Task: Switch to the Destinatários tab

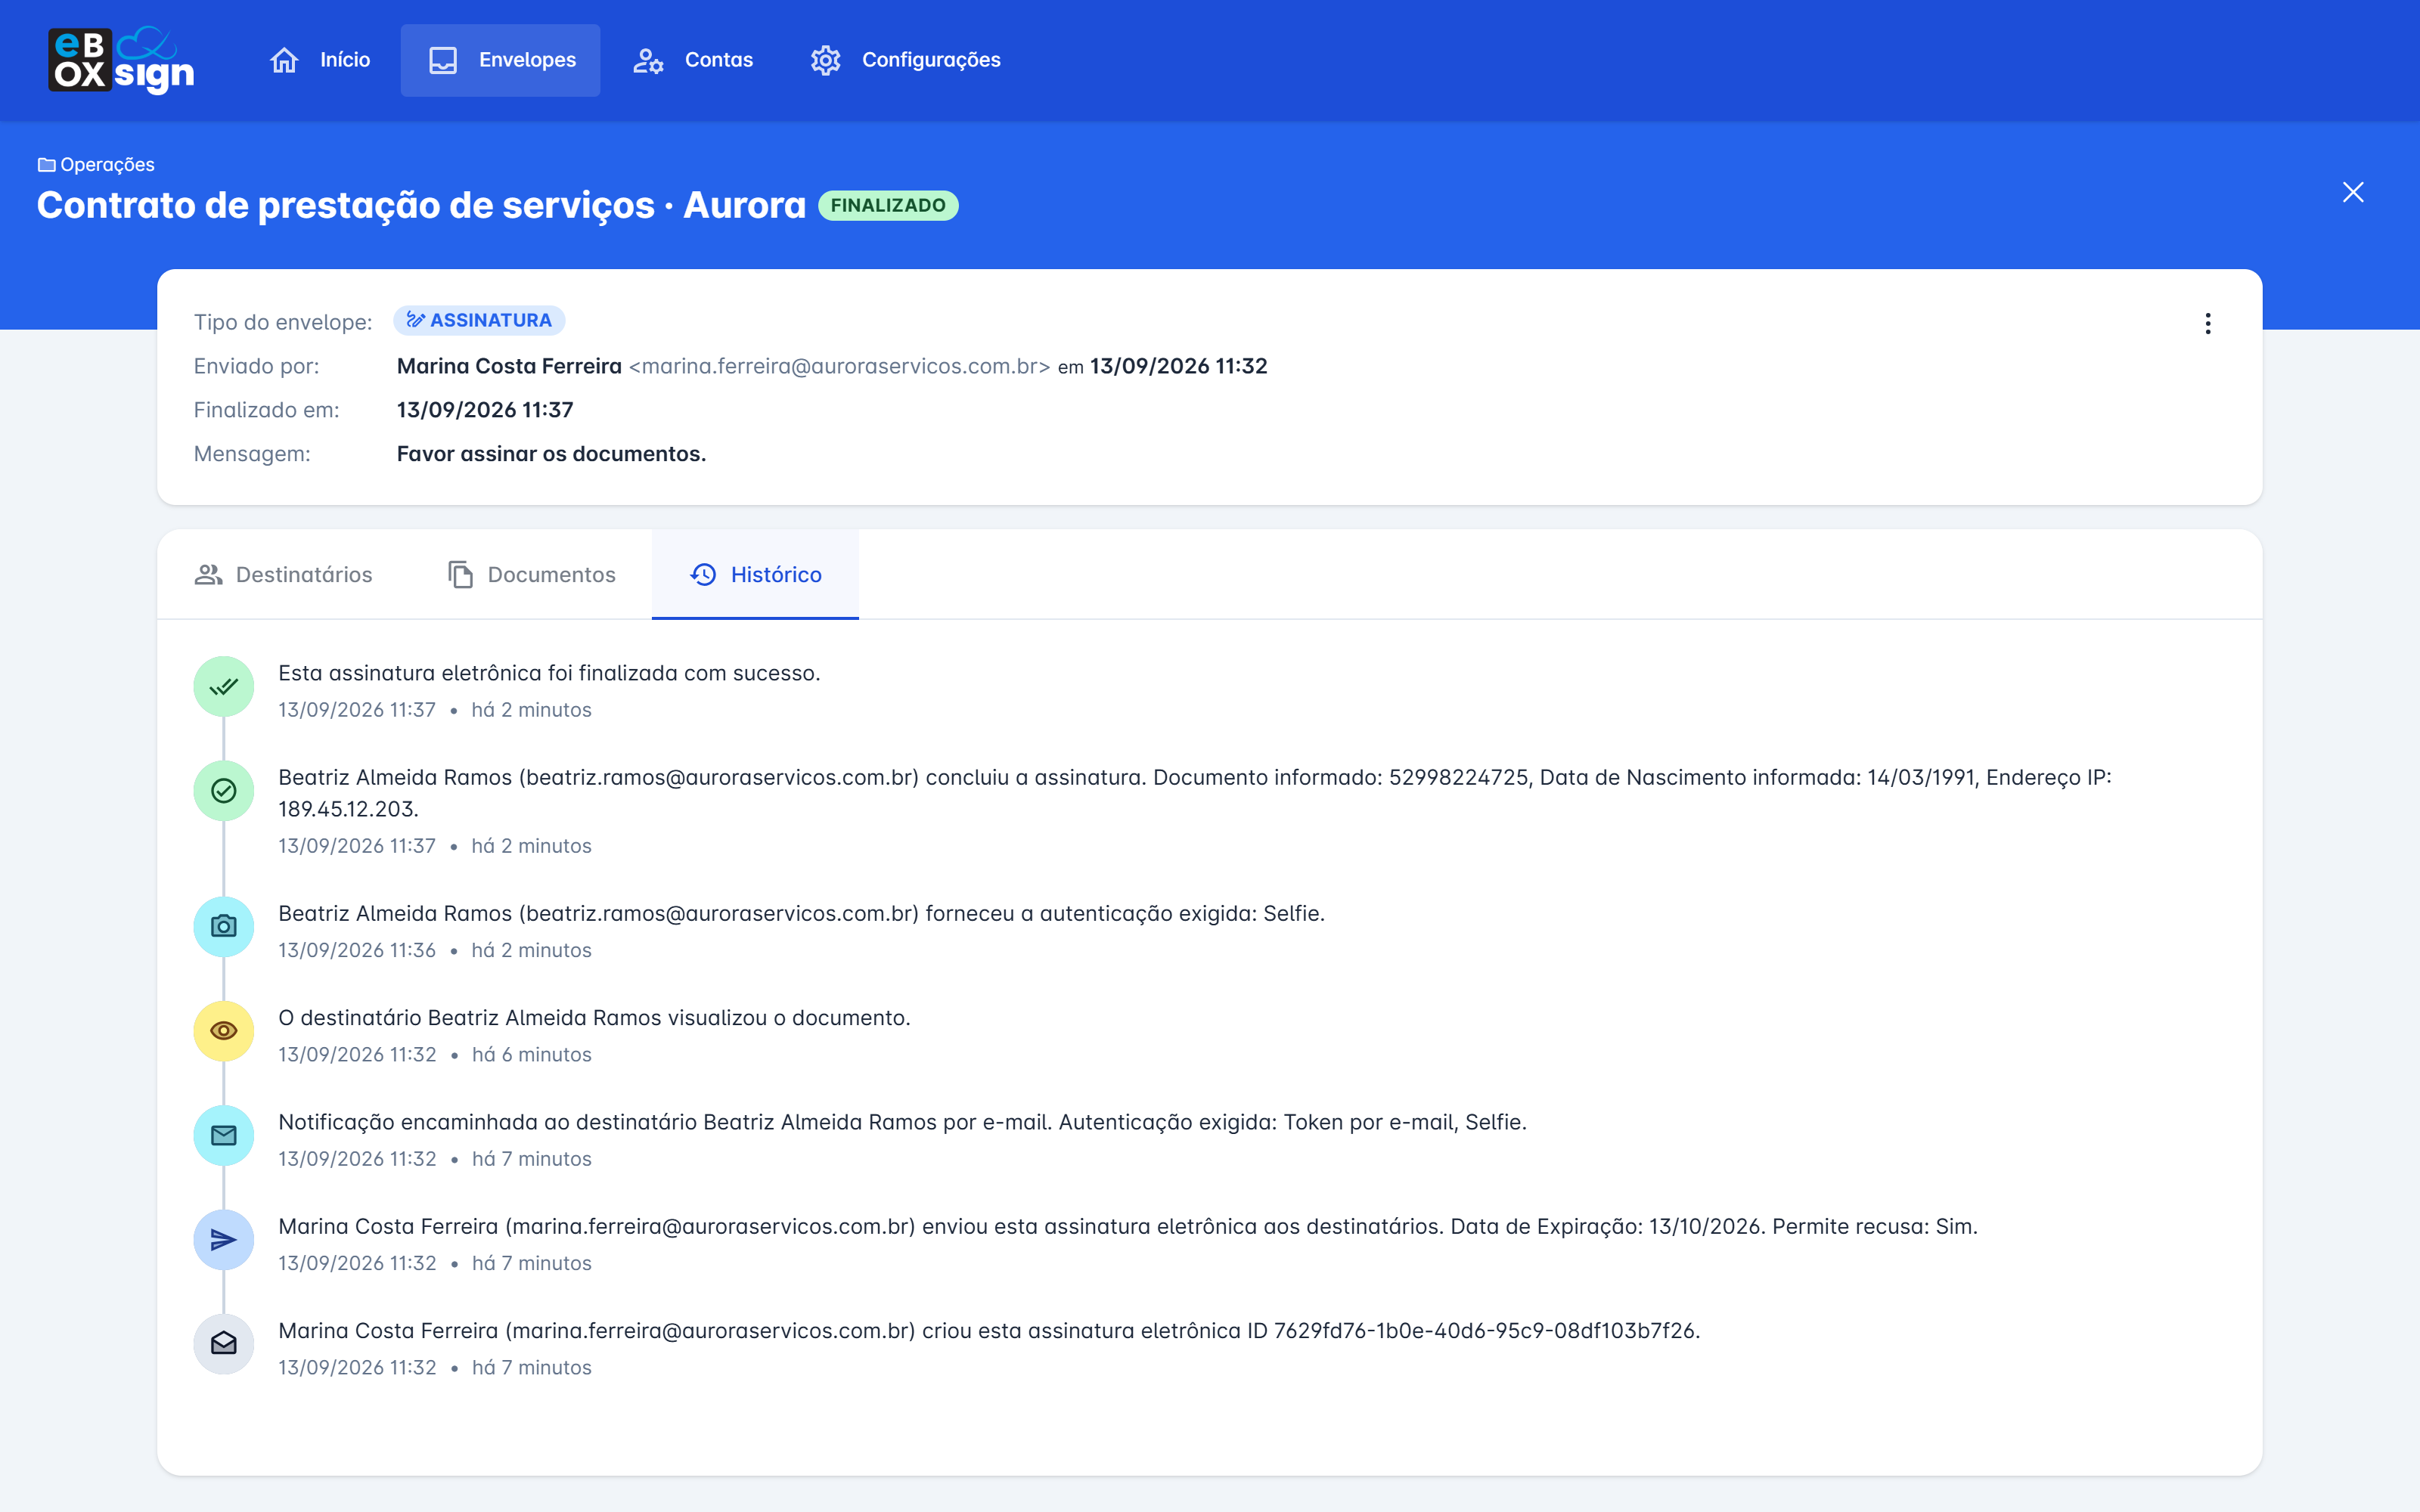Action: pos(284,574)
